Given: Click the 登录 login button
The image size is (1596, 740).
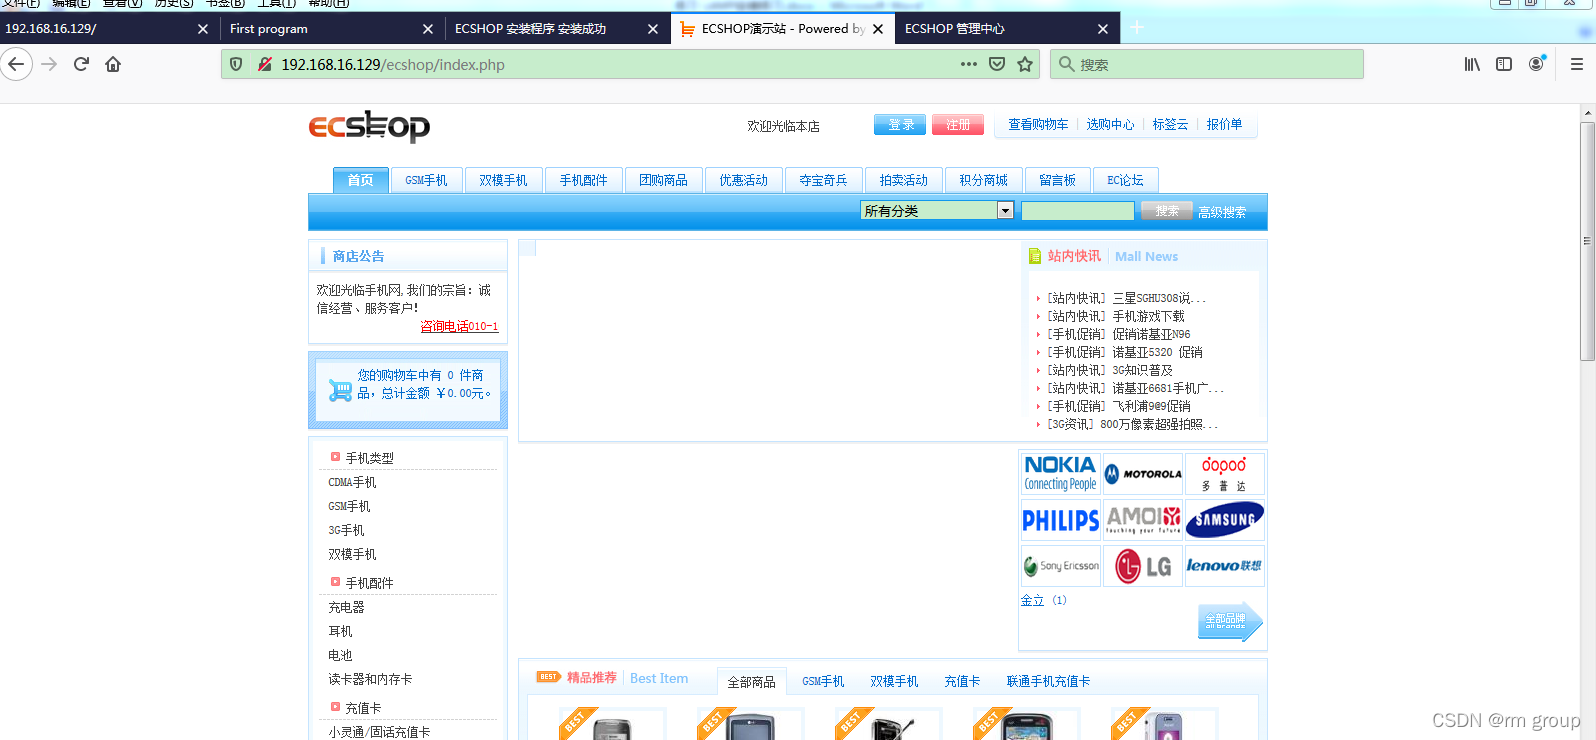Looking at the screenshot, I should pos(900,125).
